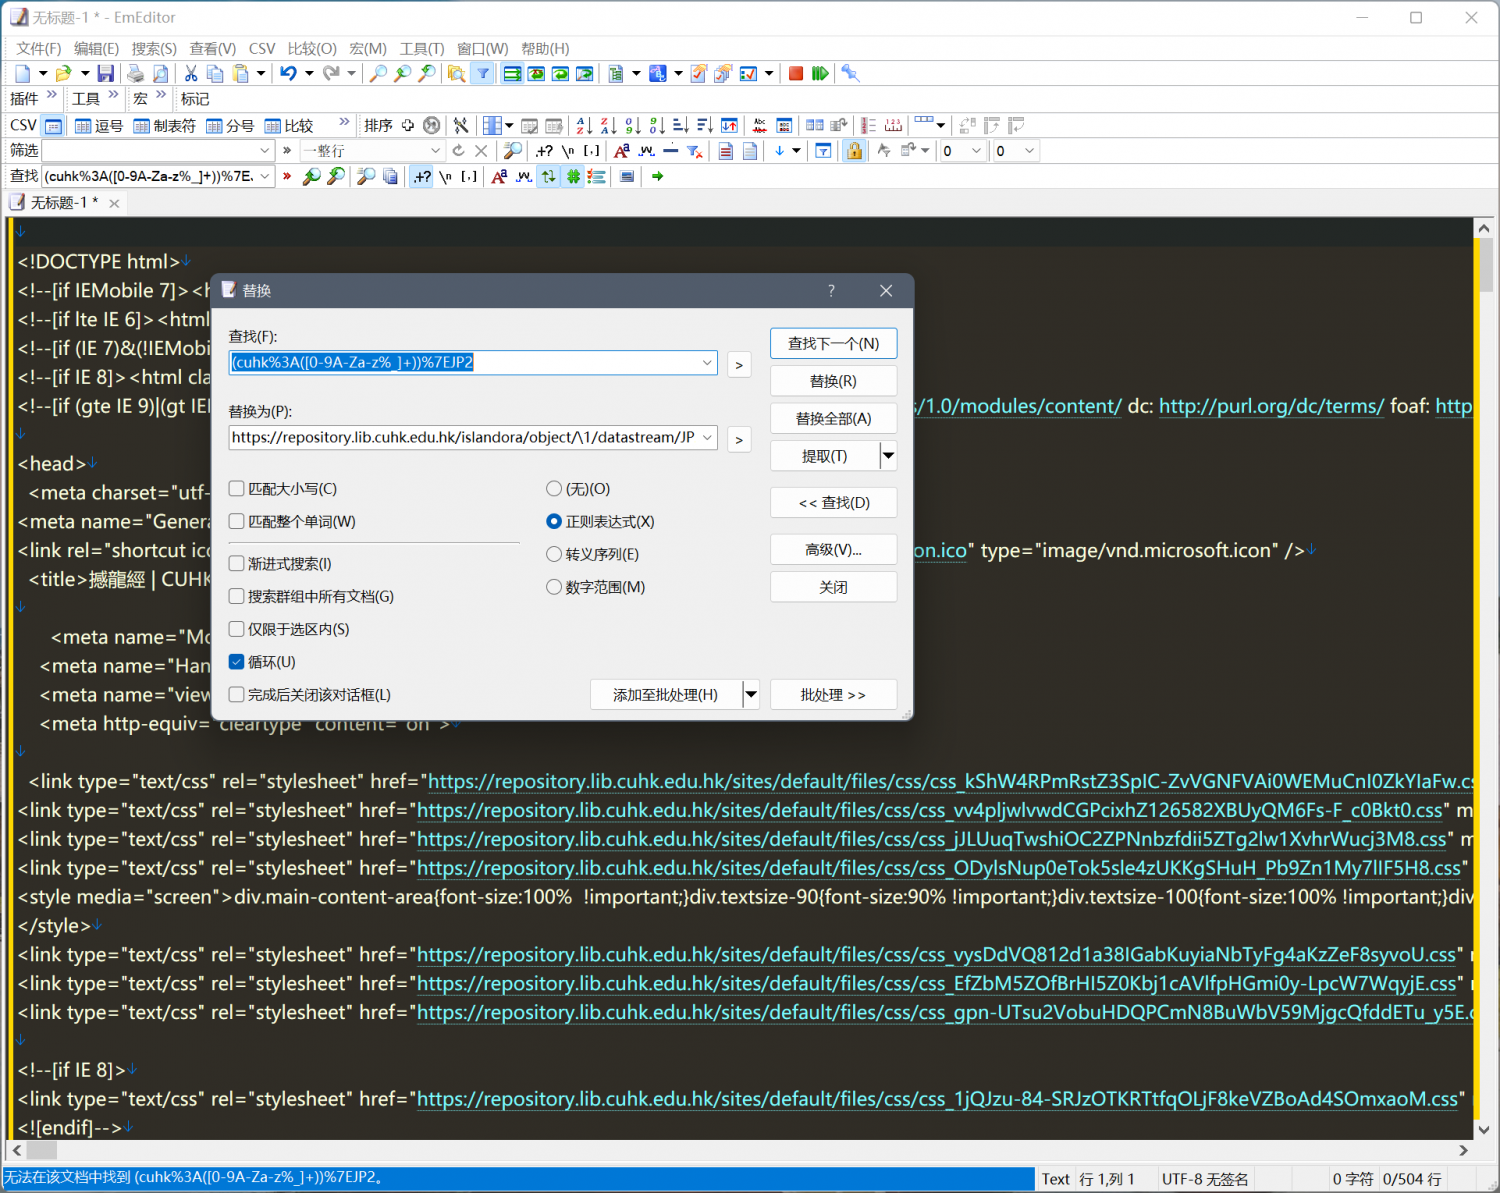1500x1193 pixels.
Task: Click the Replace (替换) button
Action: coord(833,381)
